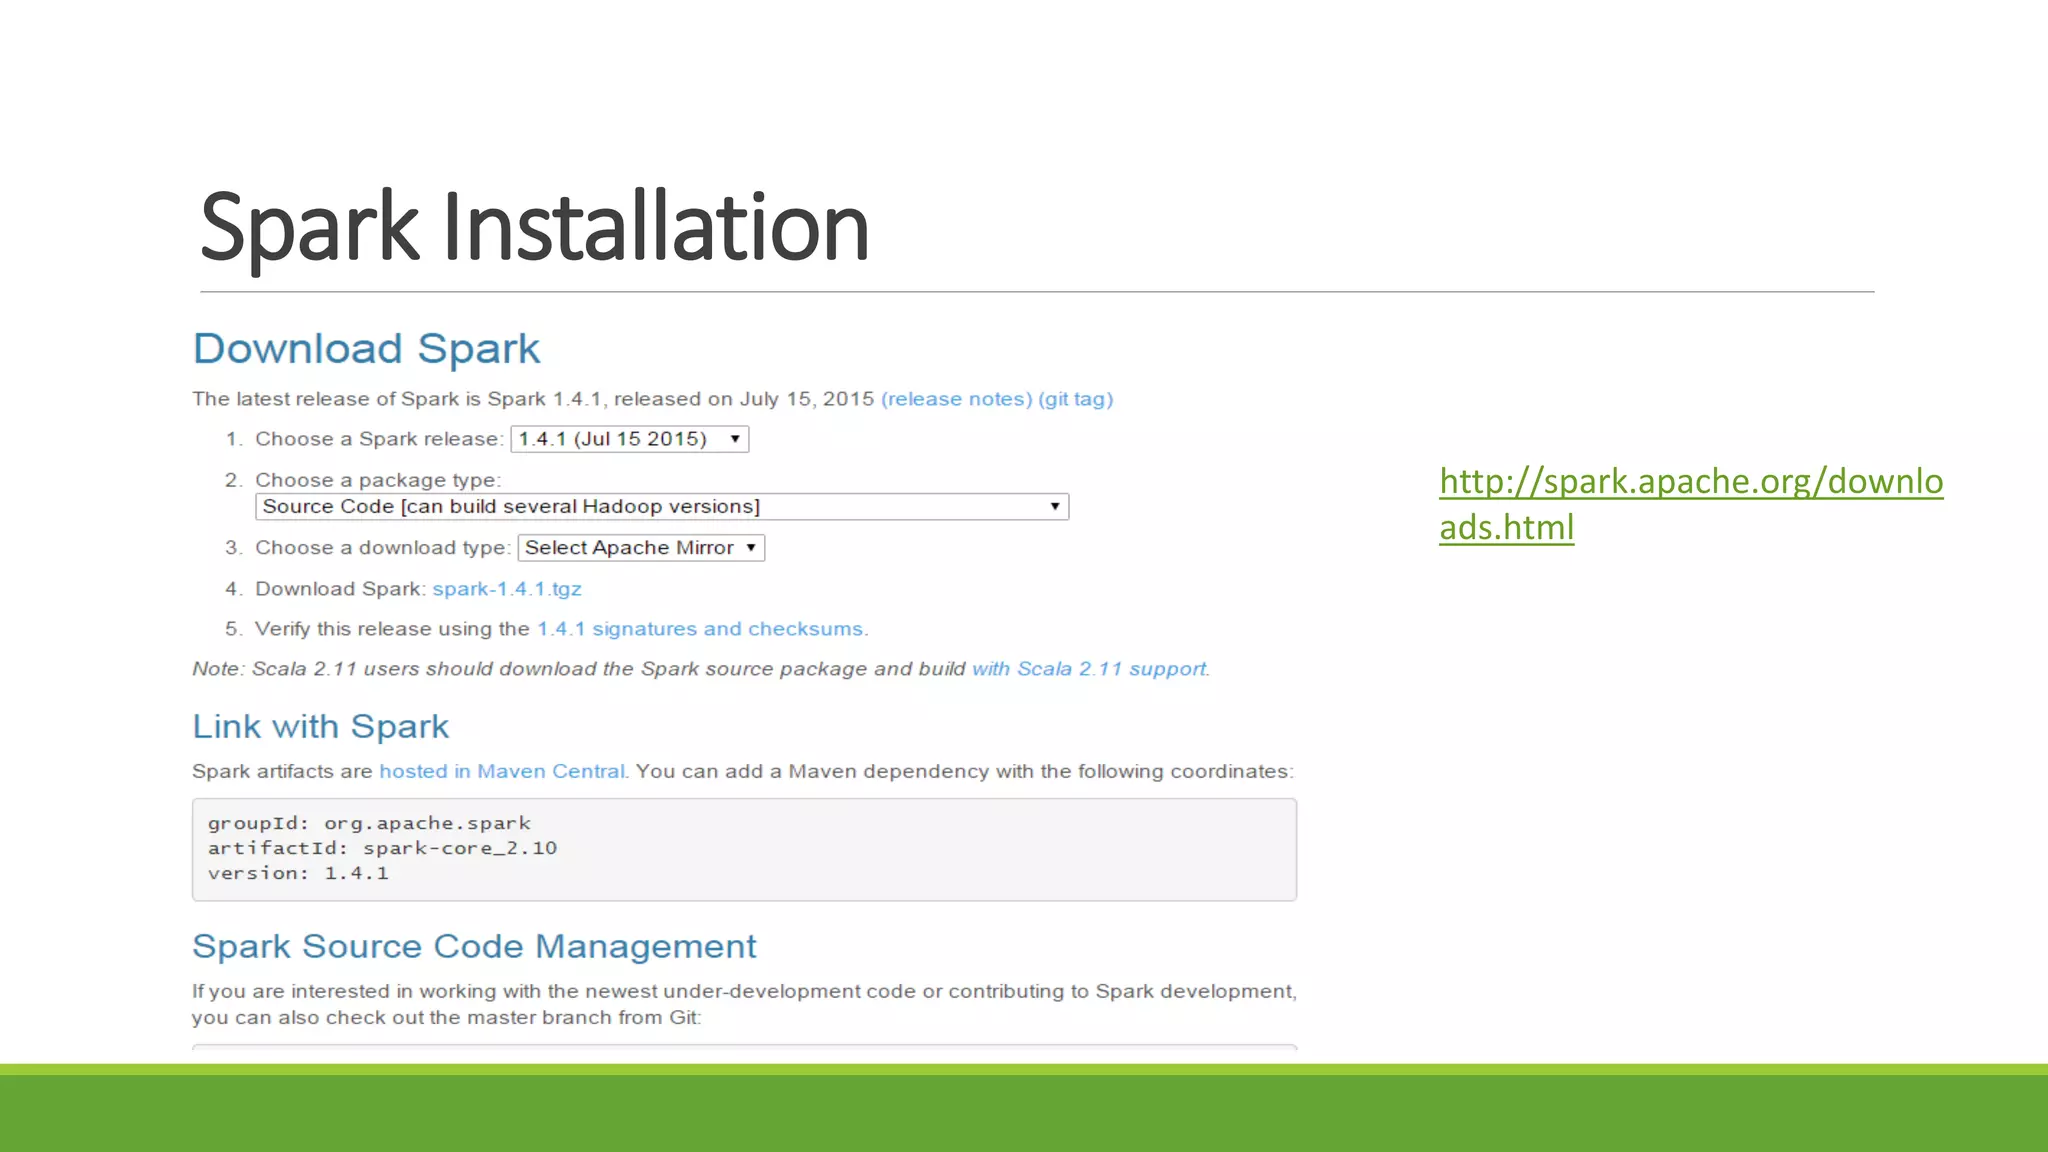2048x1152 pixels.
Task: Click the (release notes) link
Action: click(x=956, y=399)
